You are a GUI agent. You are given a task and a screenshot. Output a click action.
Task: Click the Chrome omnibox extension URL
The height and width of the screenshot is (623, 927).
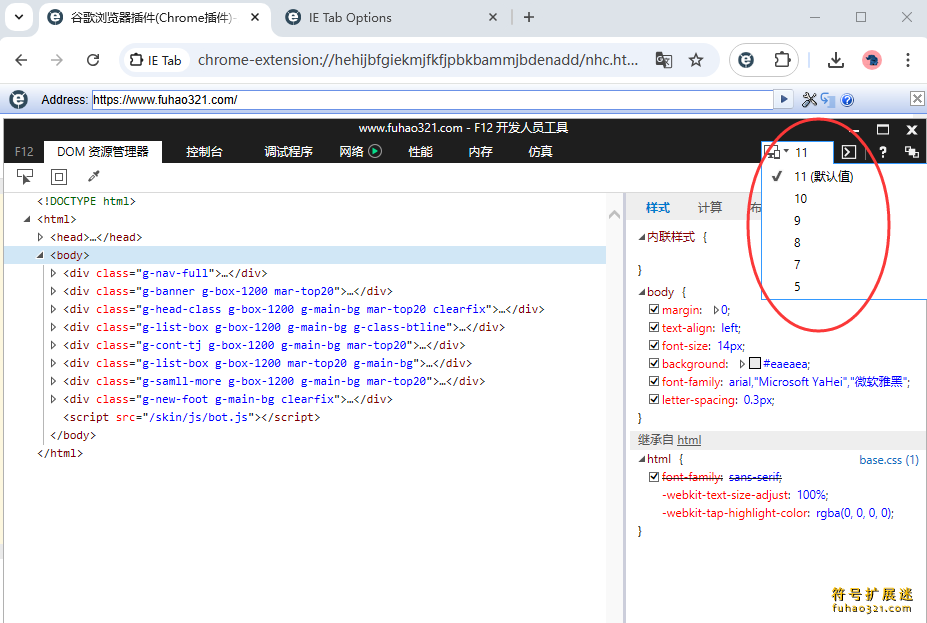point(418,60)
